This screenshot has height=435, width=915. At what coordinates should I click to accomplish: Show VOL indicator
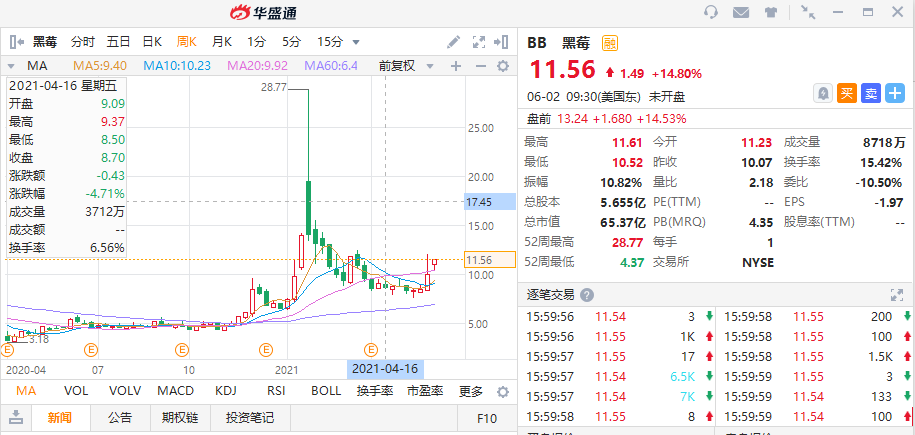pos(75,391)
